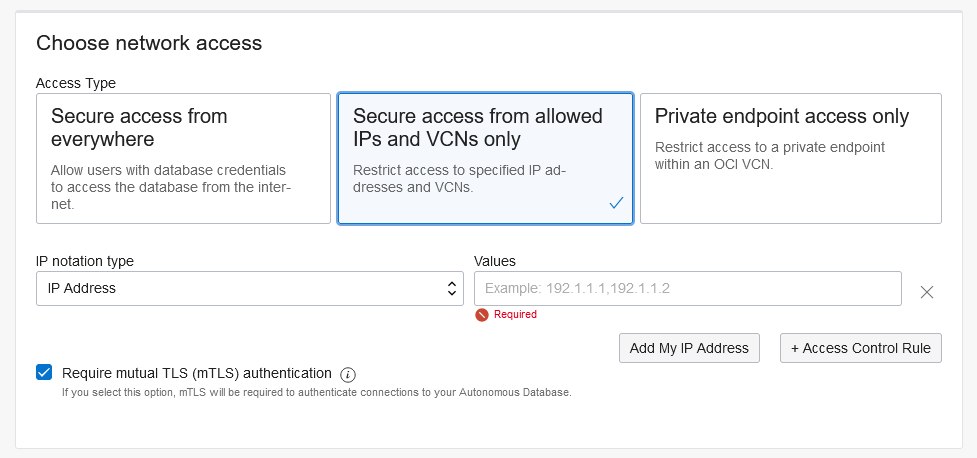Click the Add My IP Address button
Viewport: 977px width, 458px height.
(689, 348)
